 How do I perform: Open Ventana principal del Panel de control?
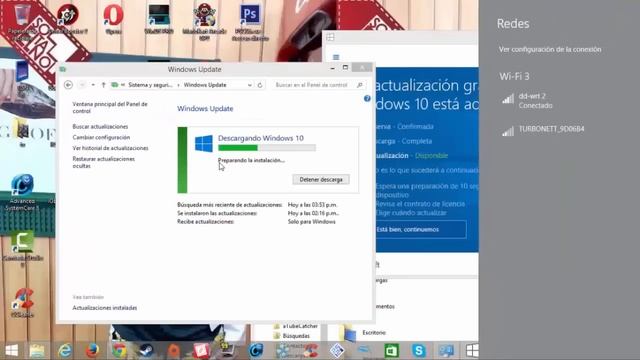(x=110, y=107)
